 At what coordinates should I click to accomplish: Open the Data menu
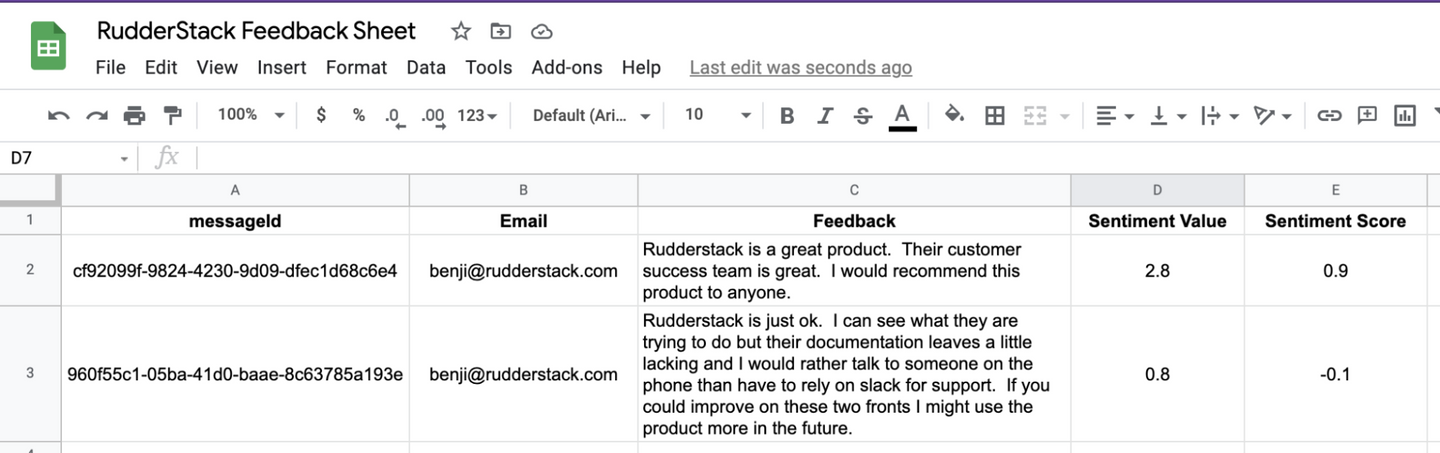pos(426,67)
